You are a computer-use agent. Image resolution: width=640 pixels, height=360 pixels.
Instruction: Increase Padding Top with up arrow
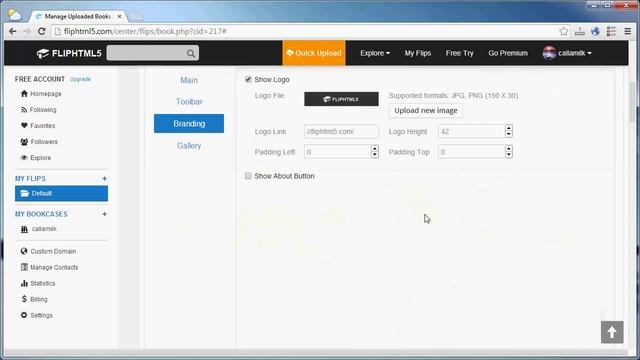pos(509,149)
